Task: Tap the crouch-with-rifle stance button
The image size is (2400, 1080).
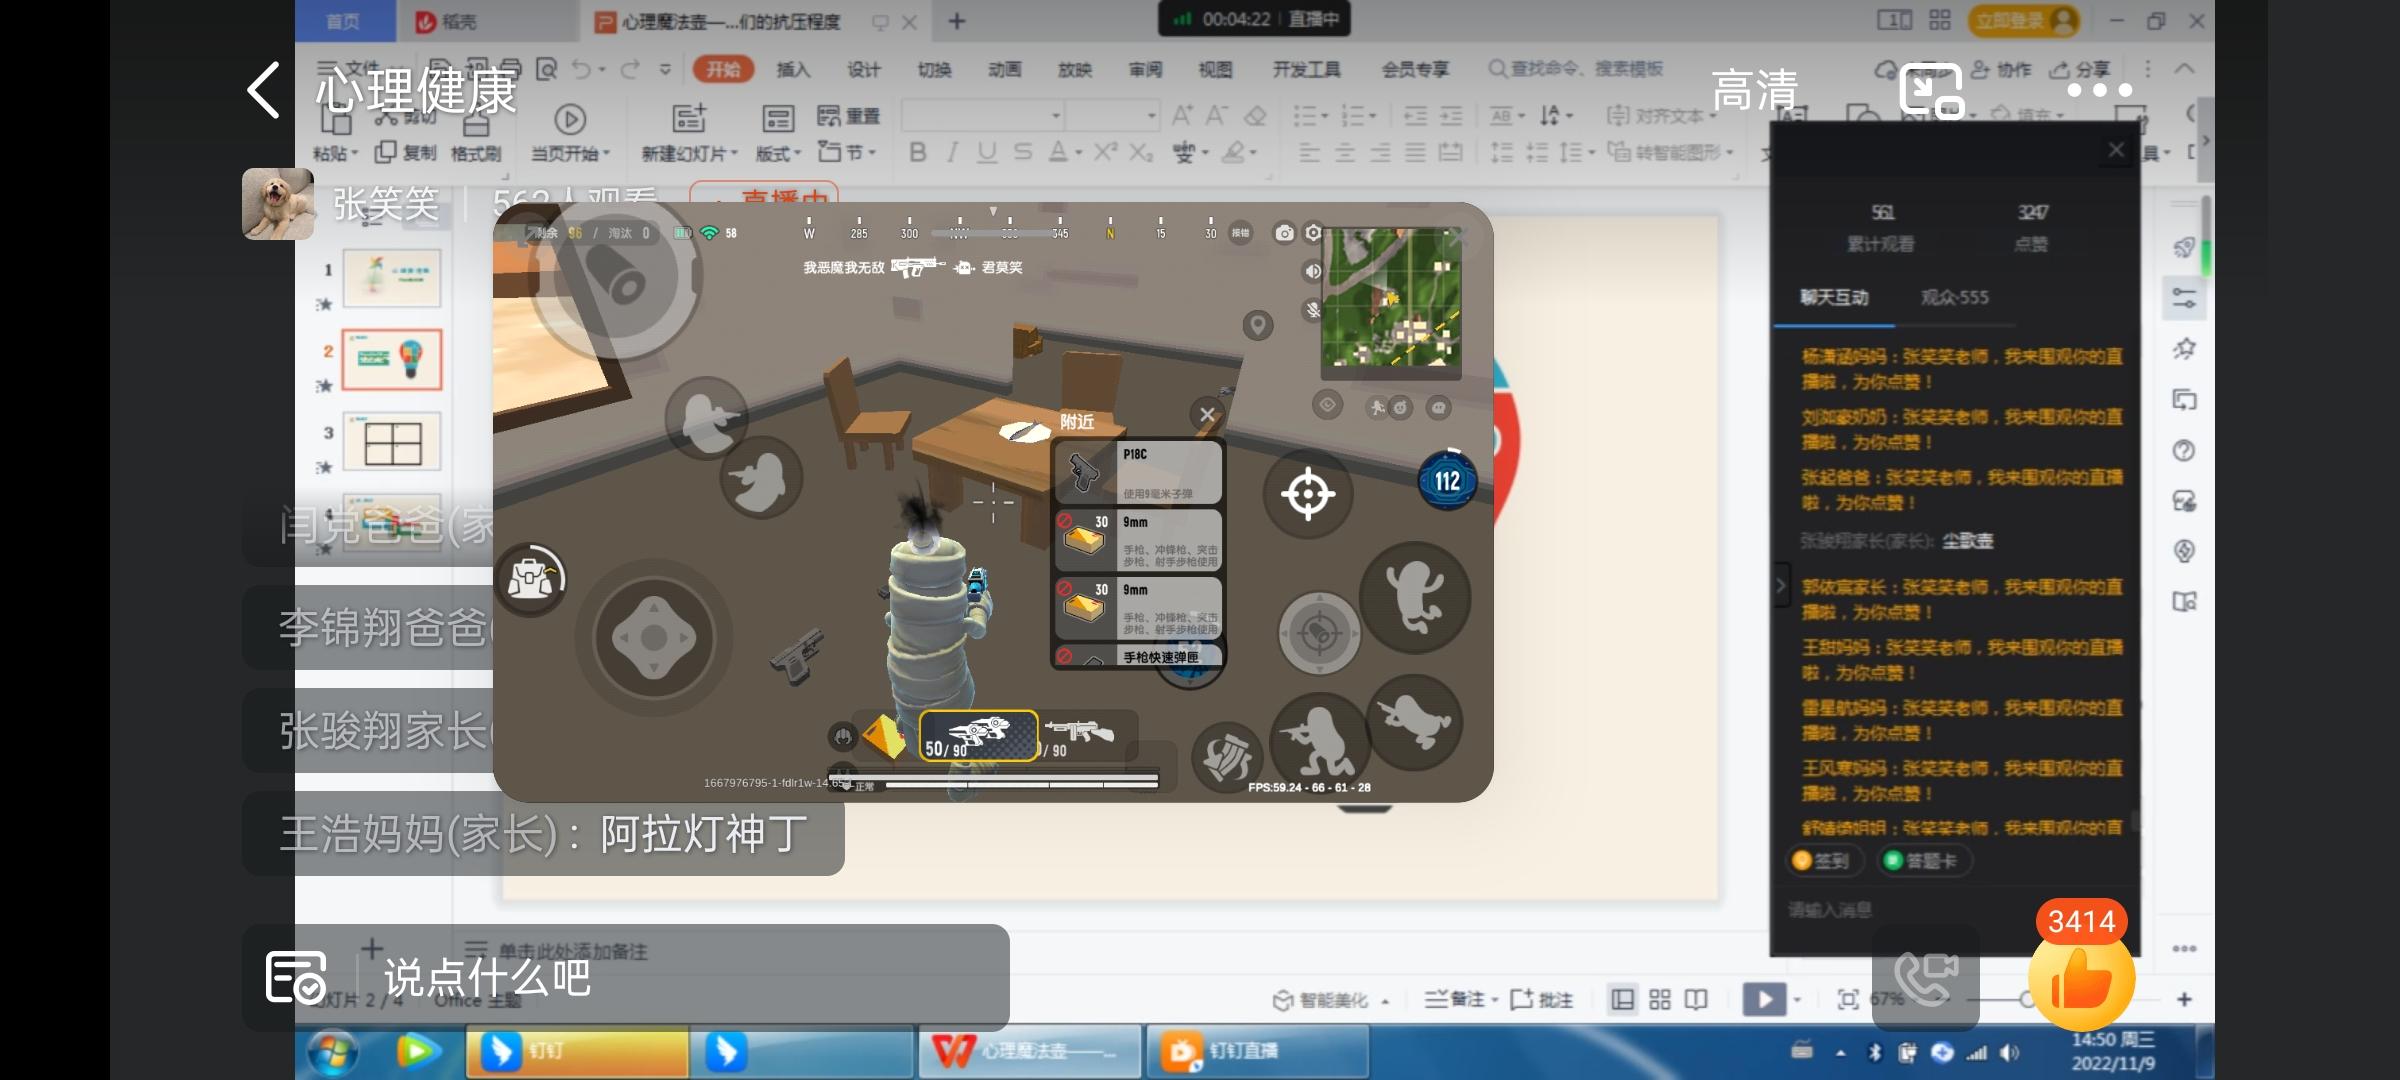Action: (x=1320, y=744)
